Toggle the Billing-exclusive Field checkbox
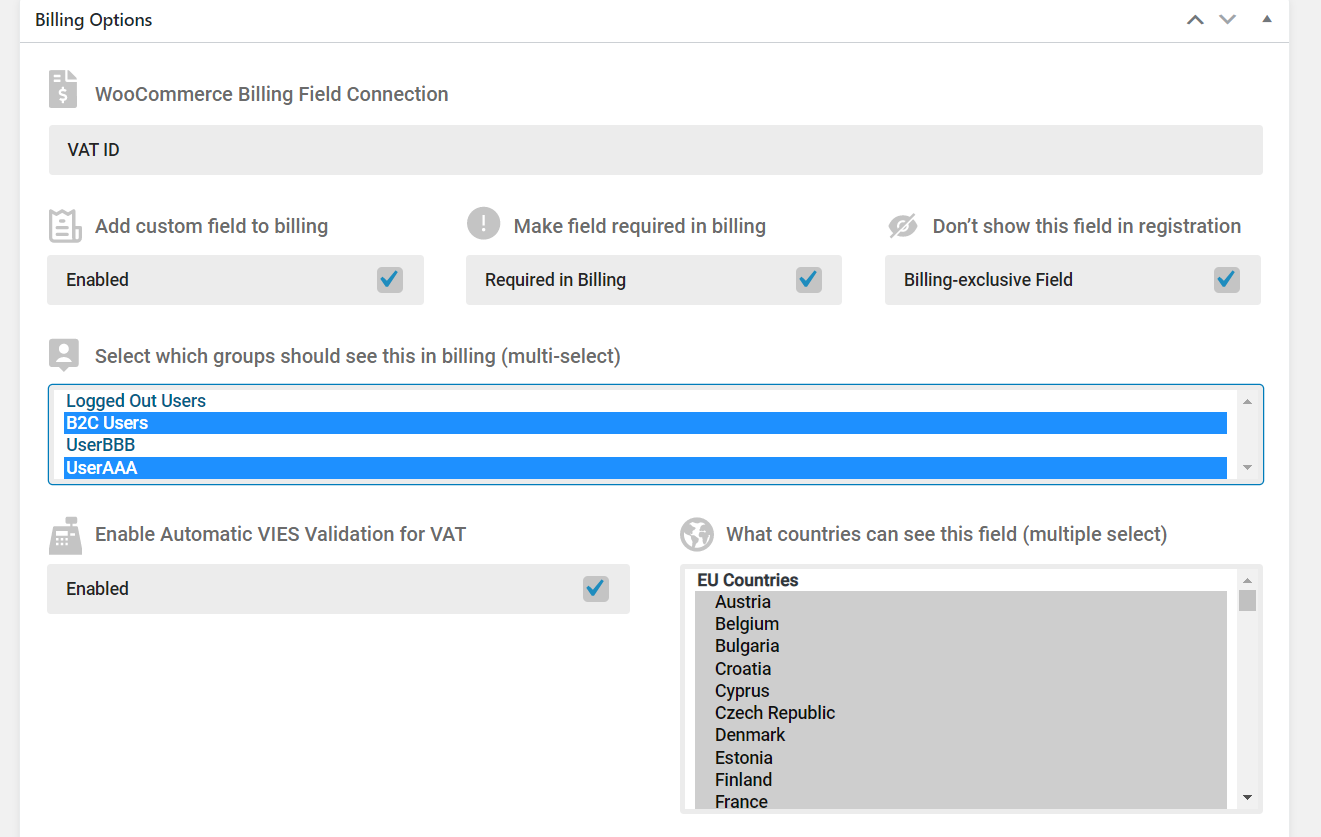This screenshot has width=1321, height=837. coord(1227,279)
